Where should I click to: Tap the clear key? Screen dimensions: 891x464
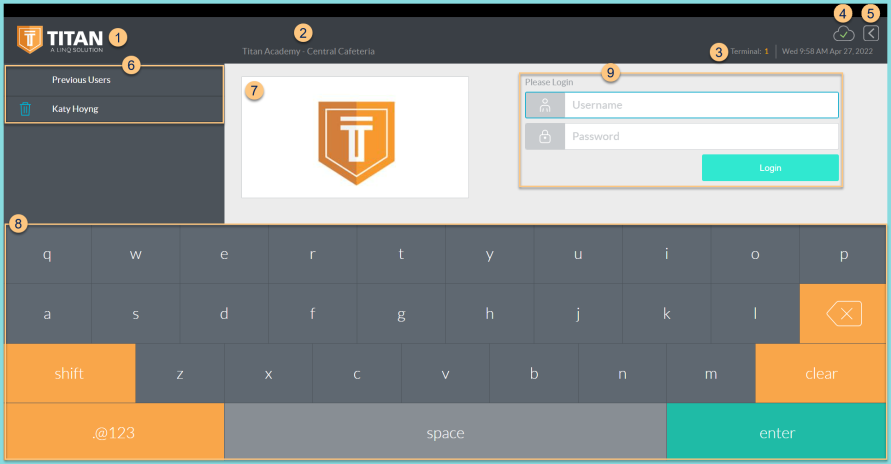click(821, 373)
